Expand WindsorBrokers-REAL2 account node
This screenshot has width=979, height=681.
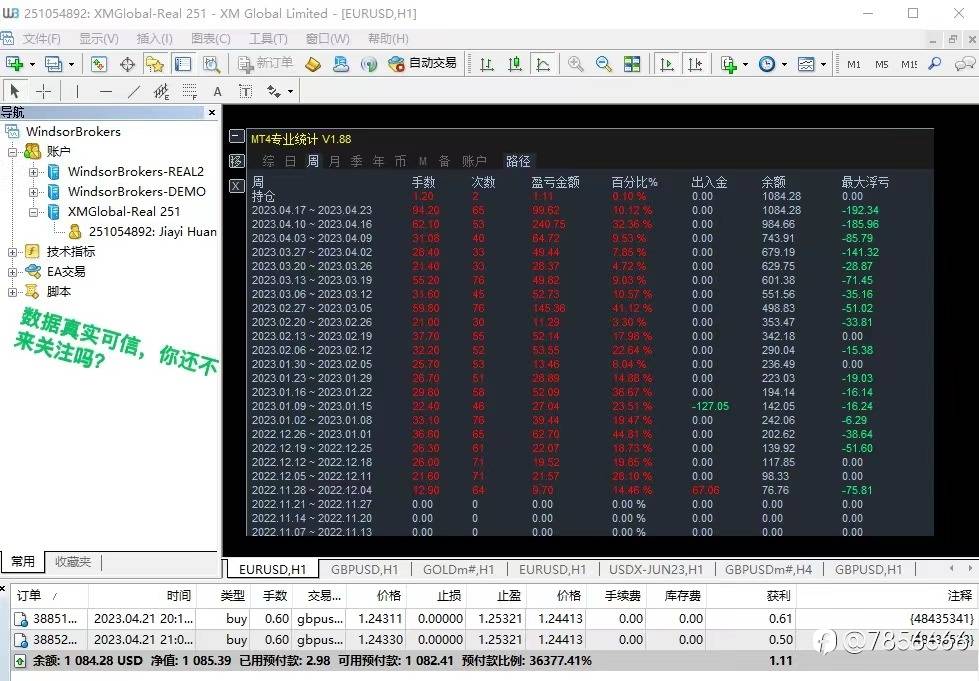(33, 172)
